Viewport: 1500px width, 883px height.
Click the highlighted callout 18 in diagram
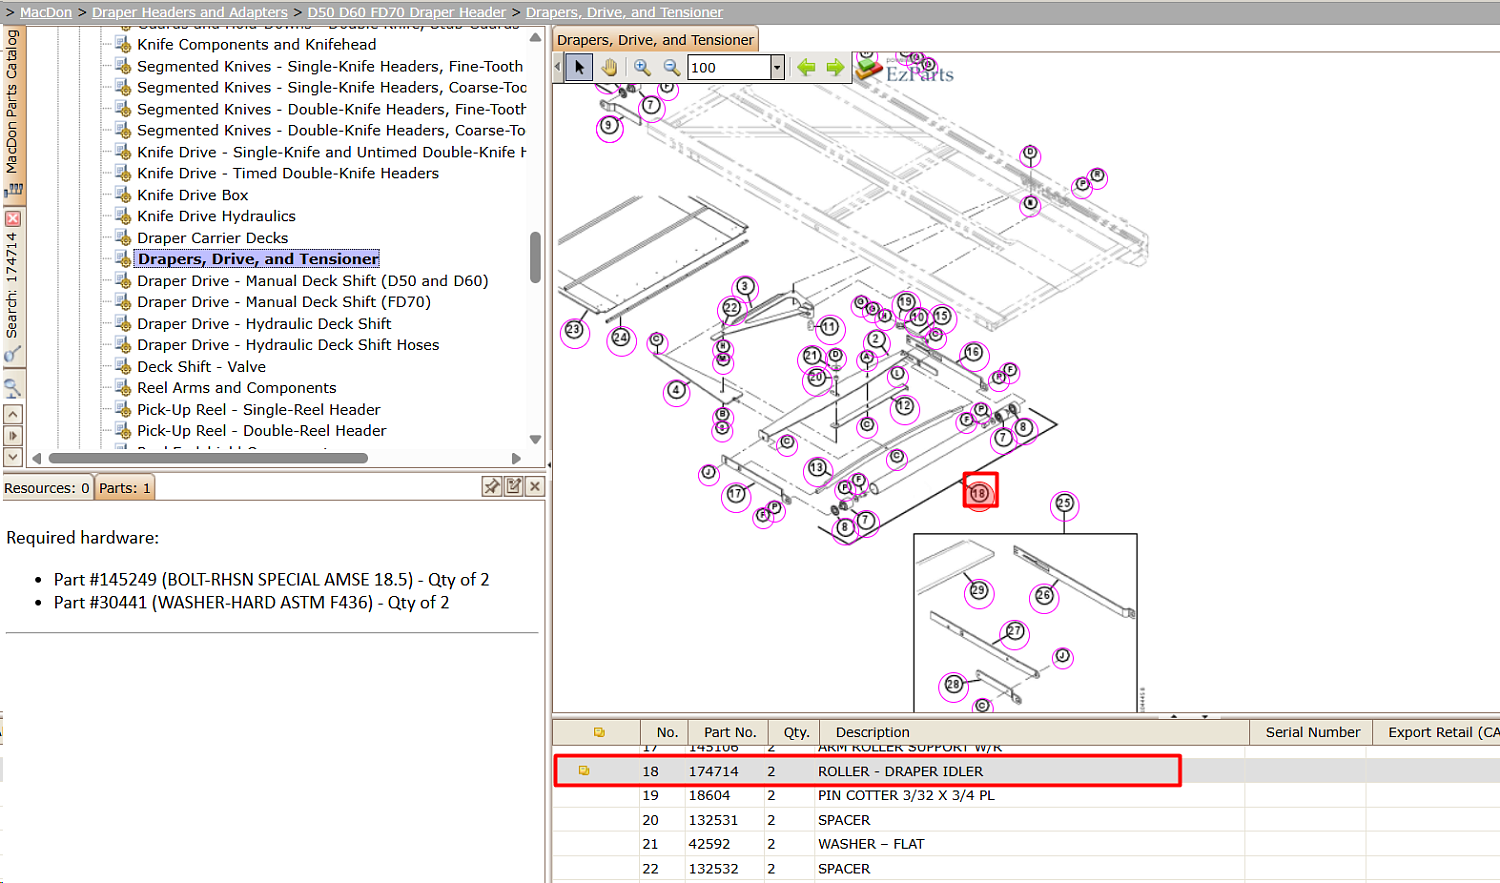[x=980, y=491]
